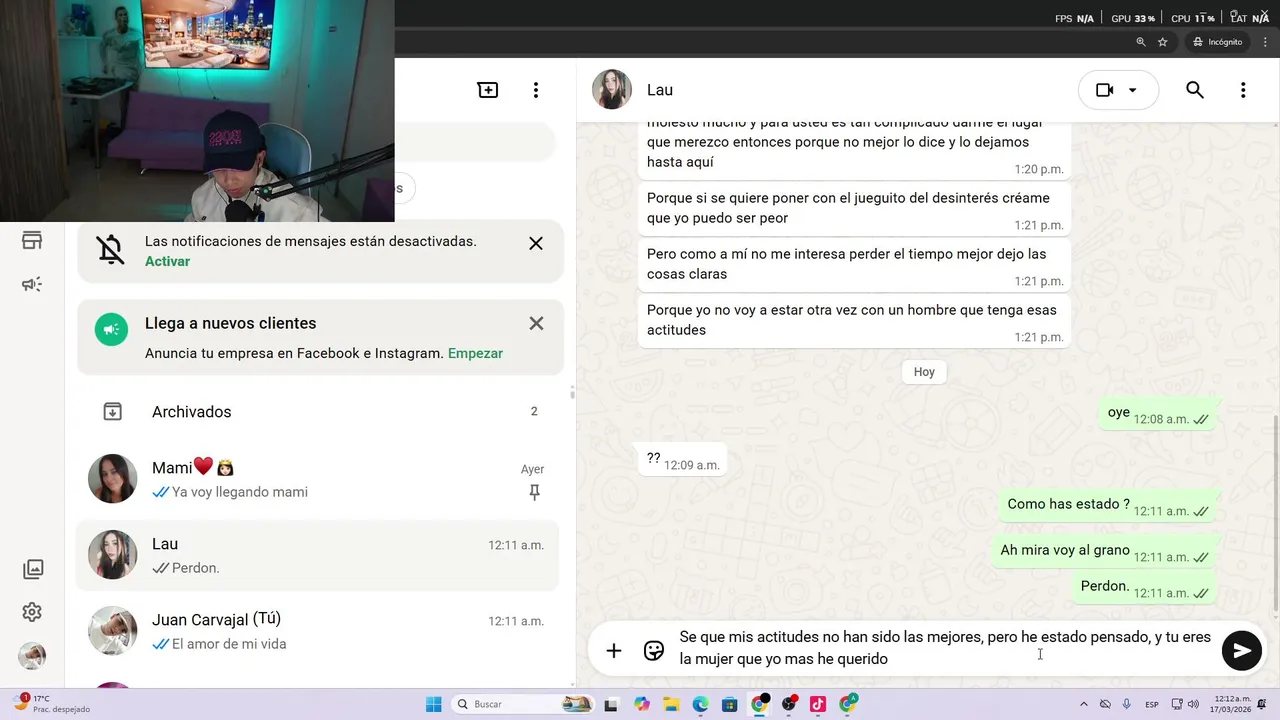The height and width of the screenshot is (720, 1280).
Task: Open the OBS icon on the taskbar
Action: (789, 704)
